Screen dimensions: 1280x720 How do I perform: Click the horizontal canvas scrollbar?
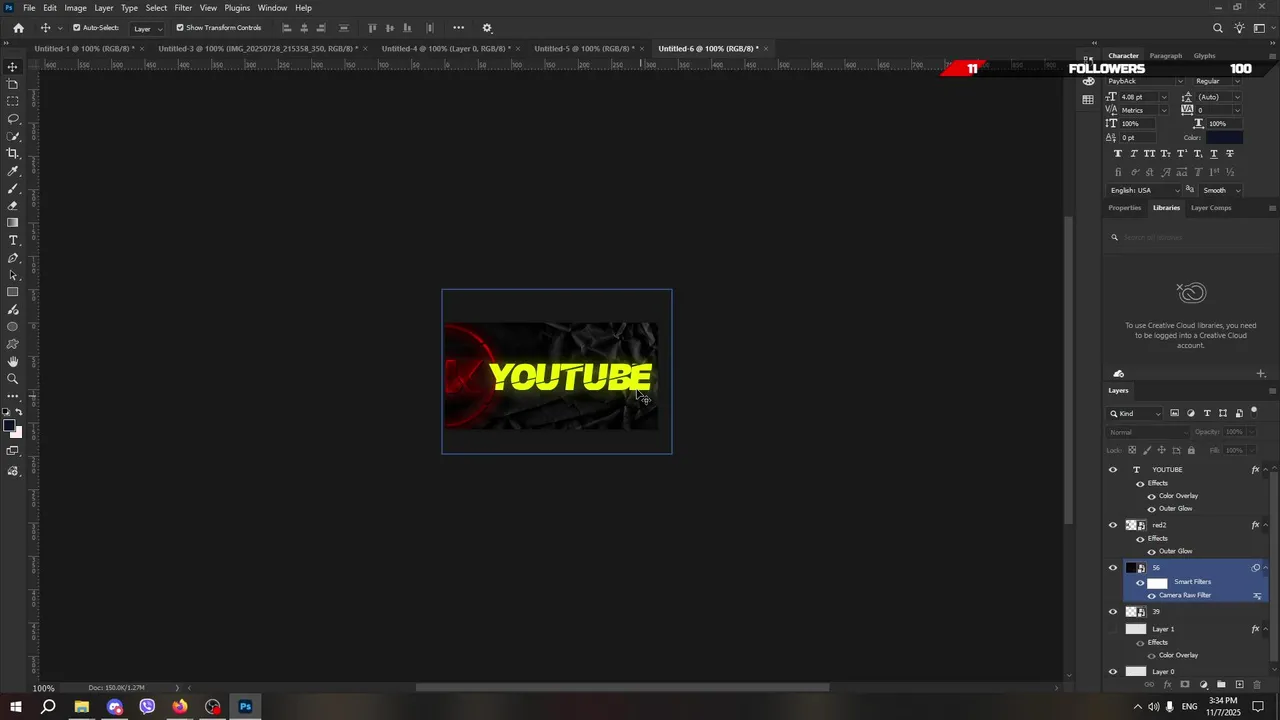[622, 687]
